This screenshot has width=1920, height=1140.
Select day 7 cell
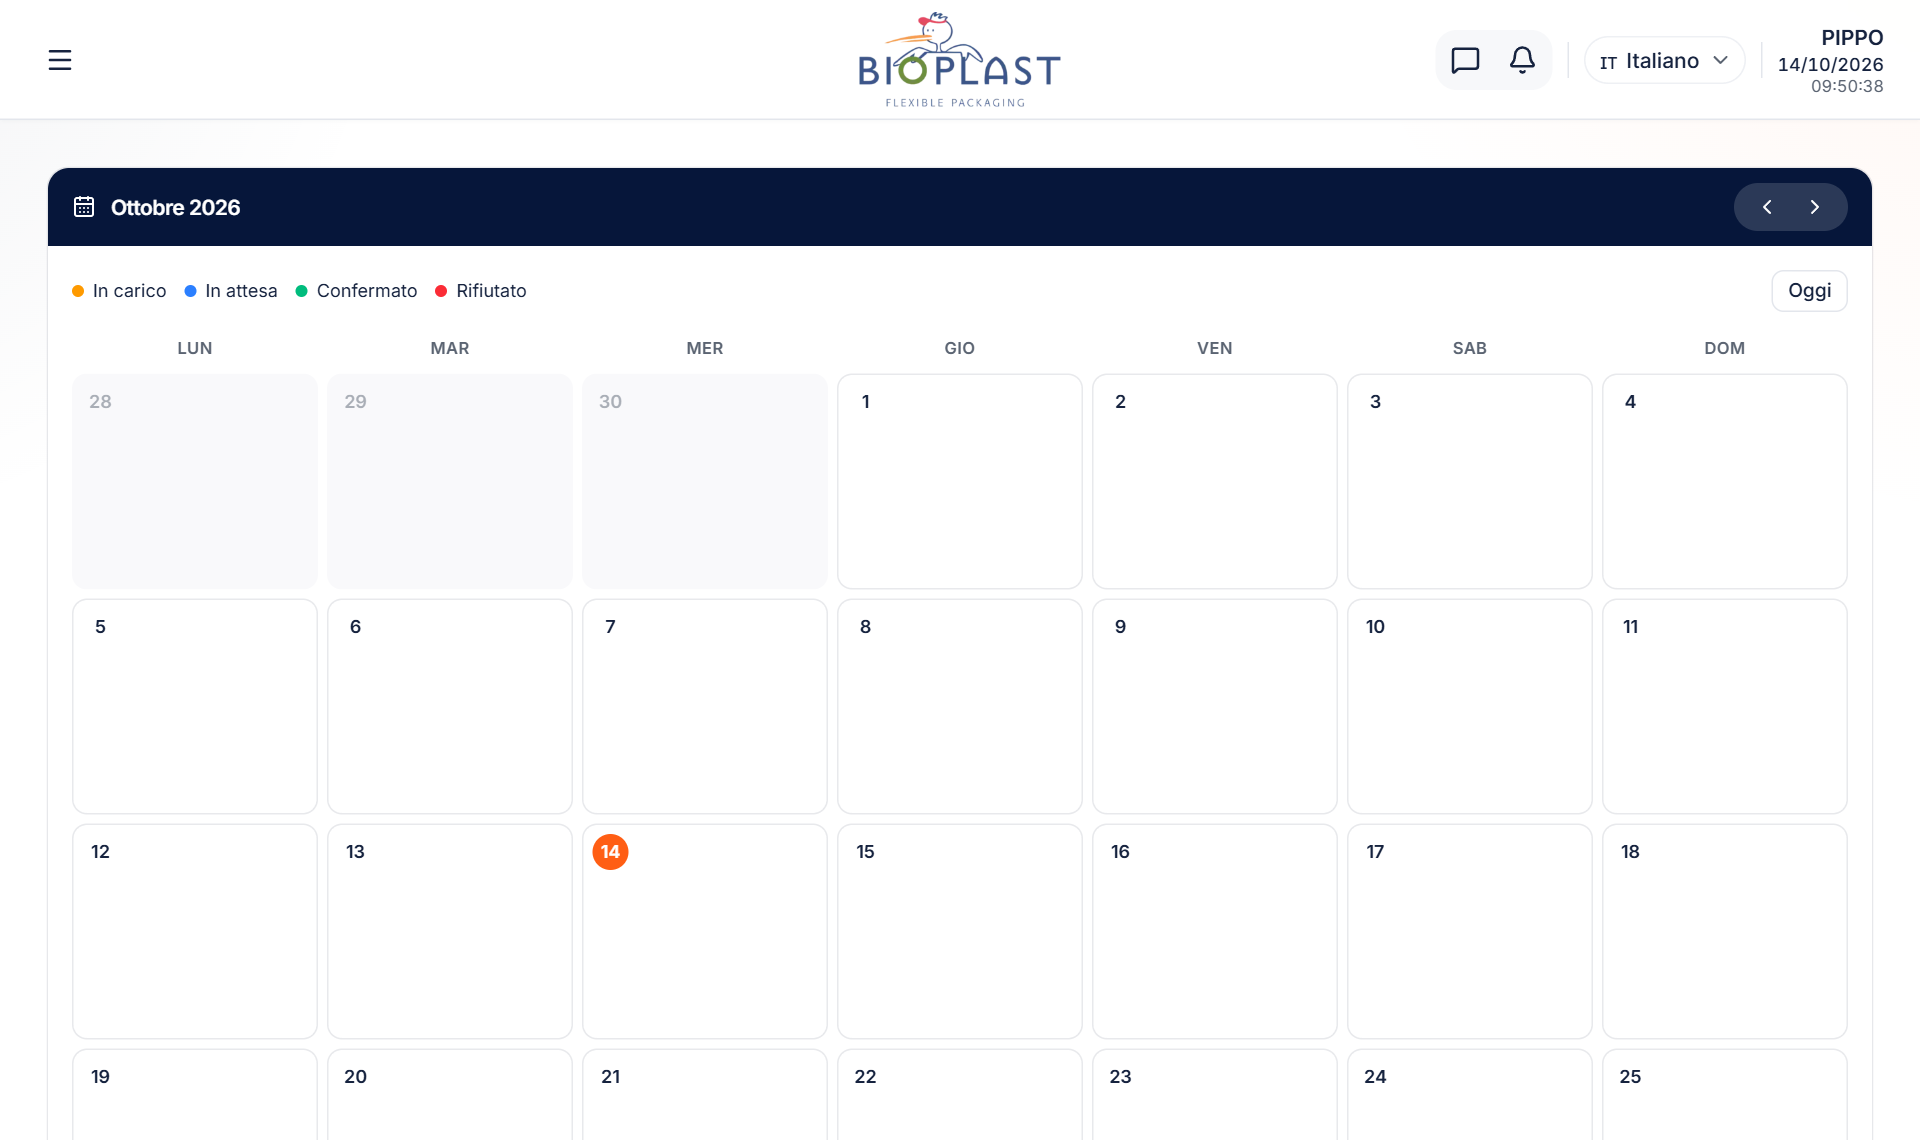point(705,706)
